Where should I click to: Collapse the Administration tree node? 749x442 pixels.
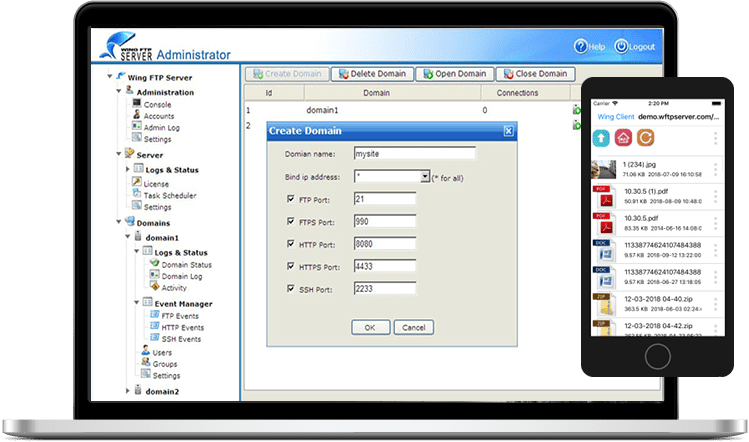(118, 91)
